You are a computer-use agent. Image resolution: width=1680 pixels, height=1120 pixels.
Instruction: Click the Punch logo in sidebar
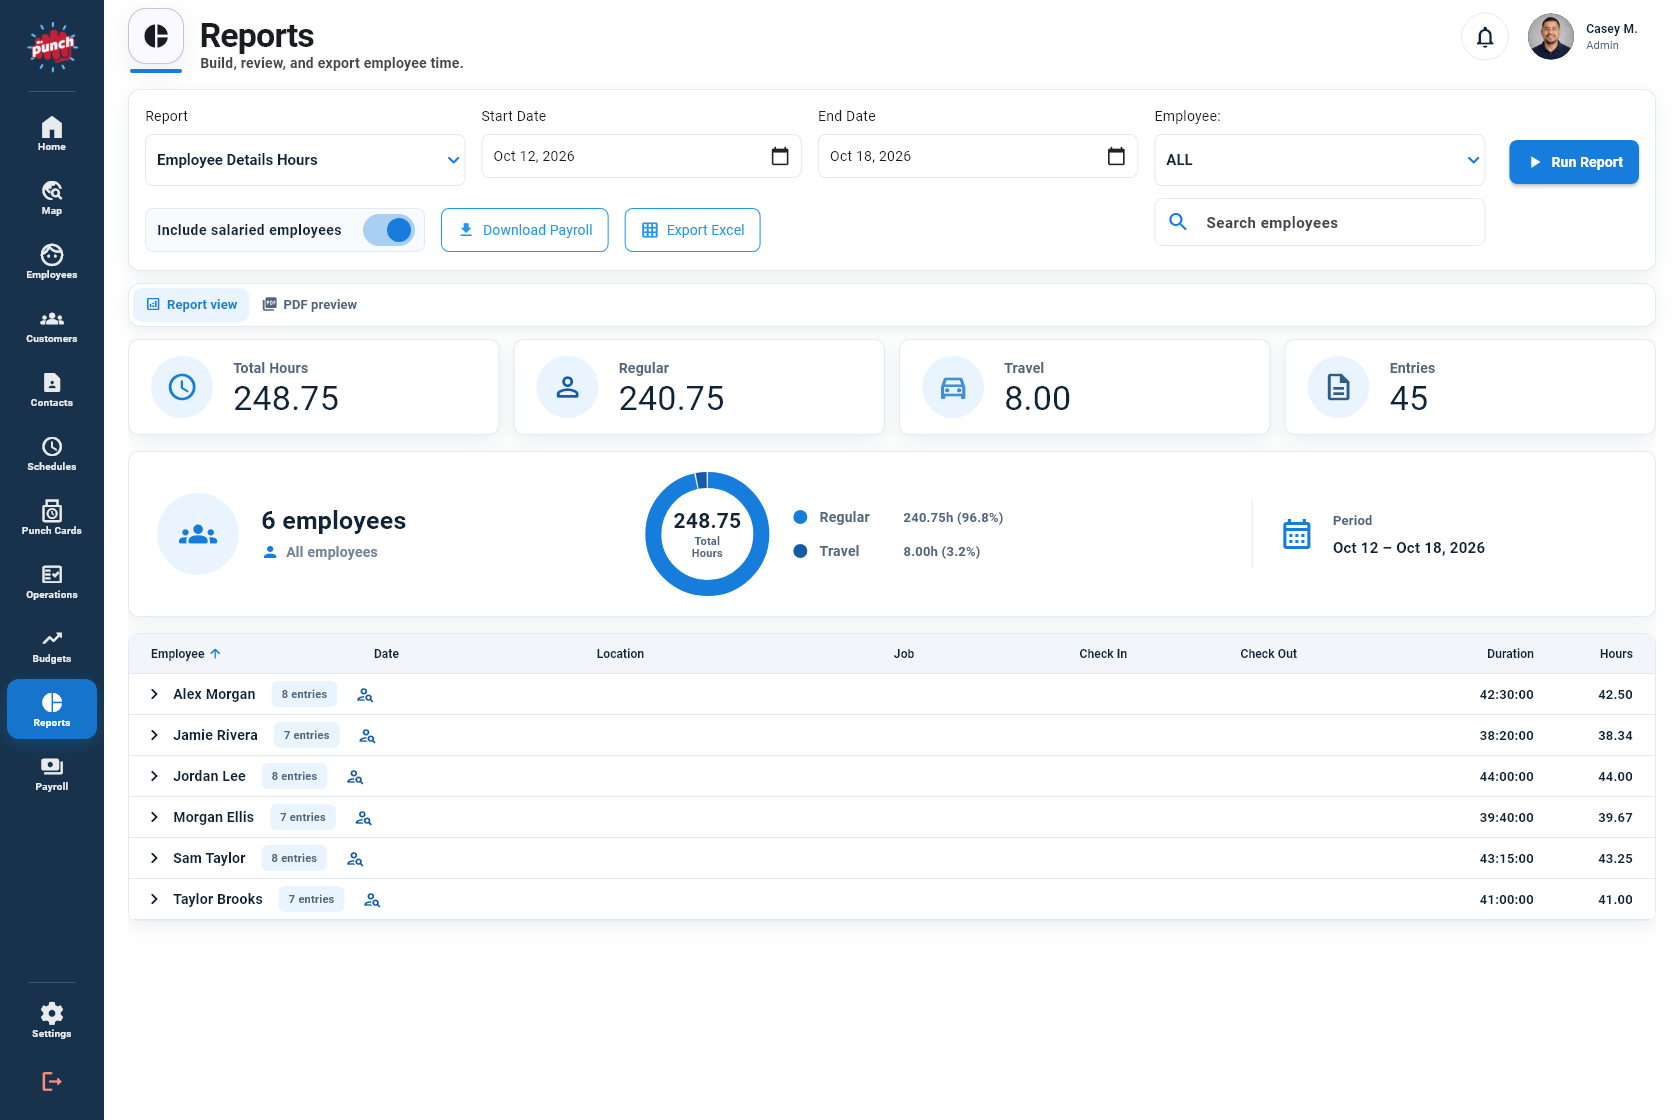pos(52,47)
